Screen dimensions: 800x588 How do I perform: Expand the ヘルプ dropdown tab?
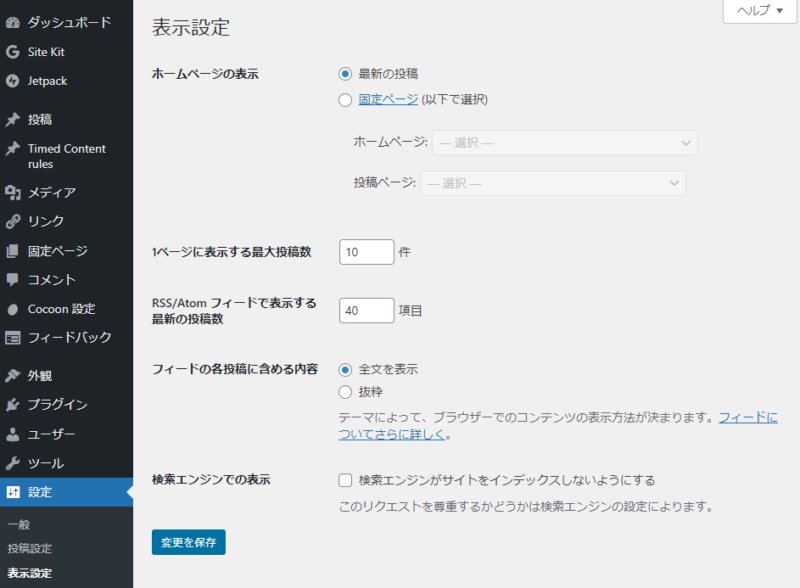[759, 10]
